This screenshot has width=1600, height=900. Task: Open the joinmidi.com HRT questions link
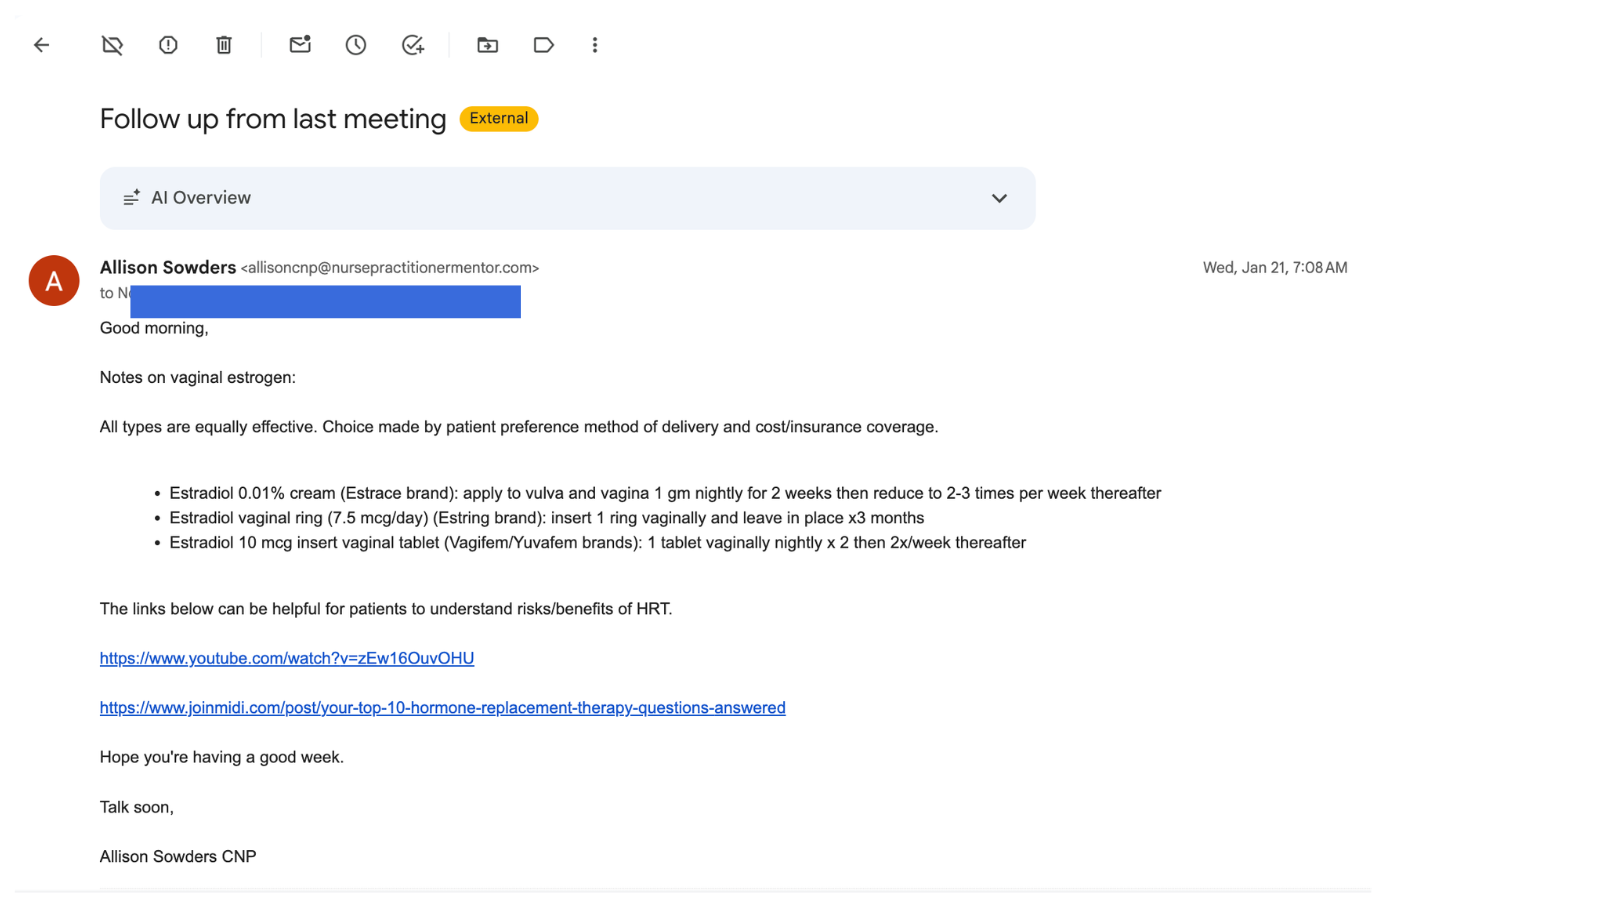442,708
